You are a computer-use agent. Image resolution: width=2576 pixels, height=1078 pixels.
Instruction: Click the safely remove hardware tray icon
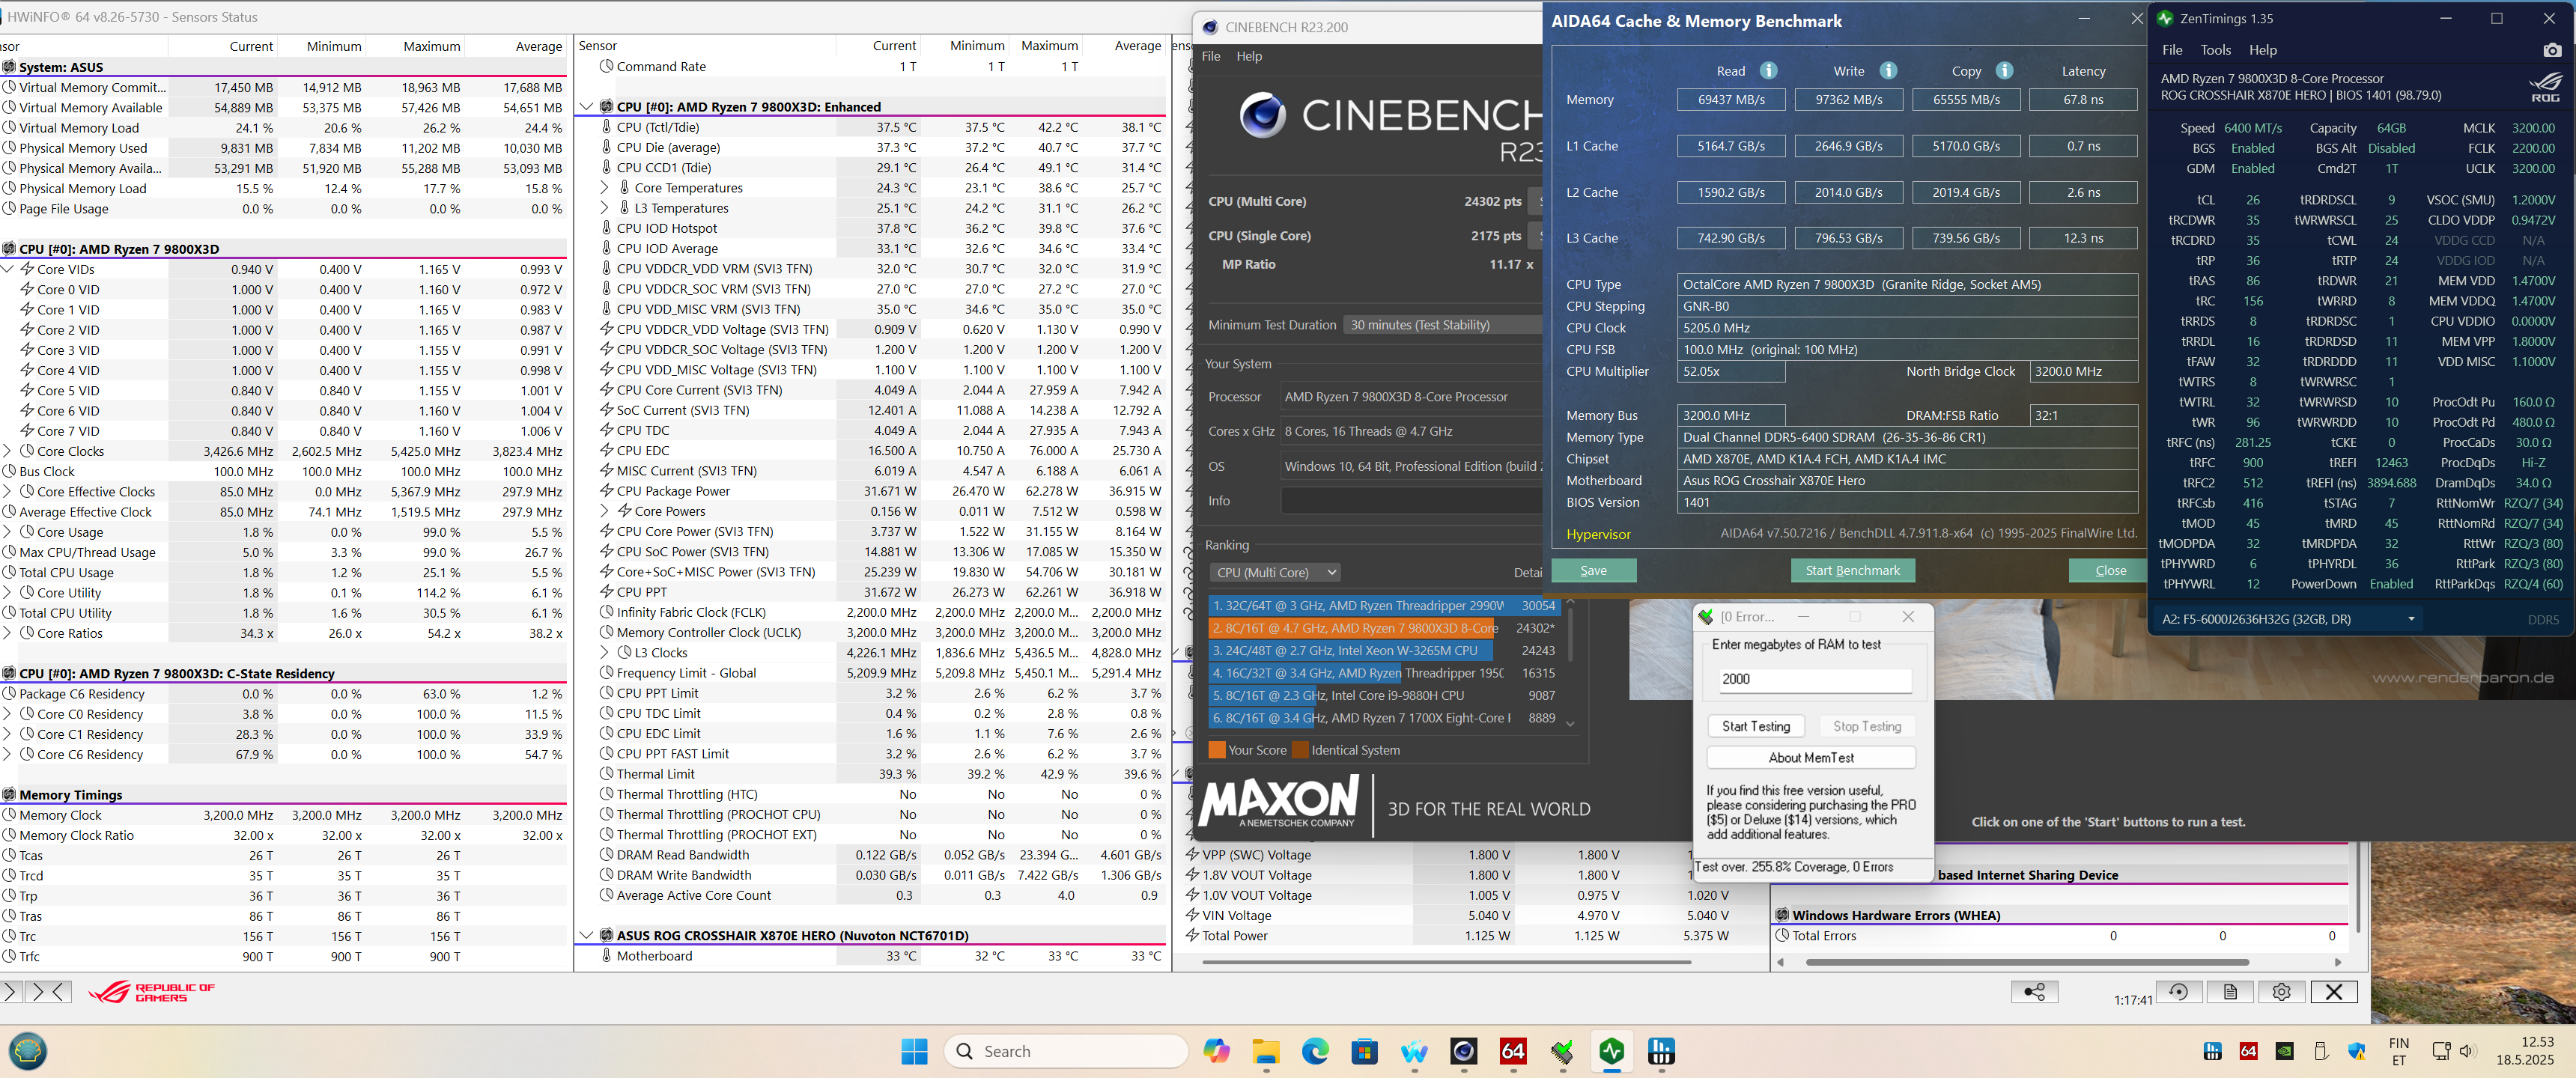(2321, 1051)
